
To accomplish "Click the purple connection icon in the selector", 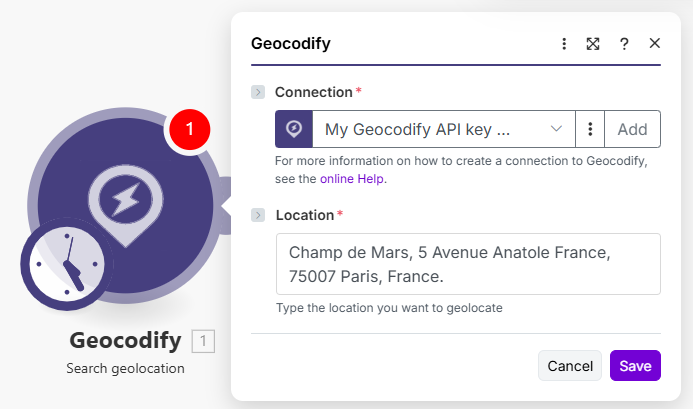I will (294, 129).
